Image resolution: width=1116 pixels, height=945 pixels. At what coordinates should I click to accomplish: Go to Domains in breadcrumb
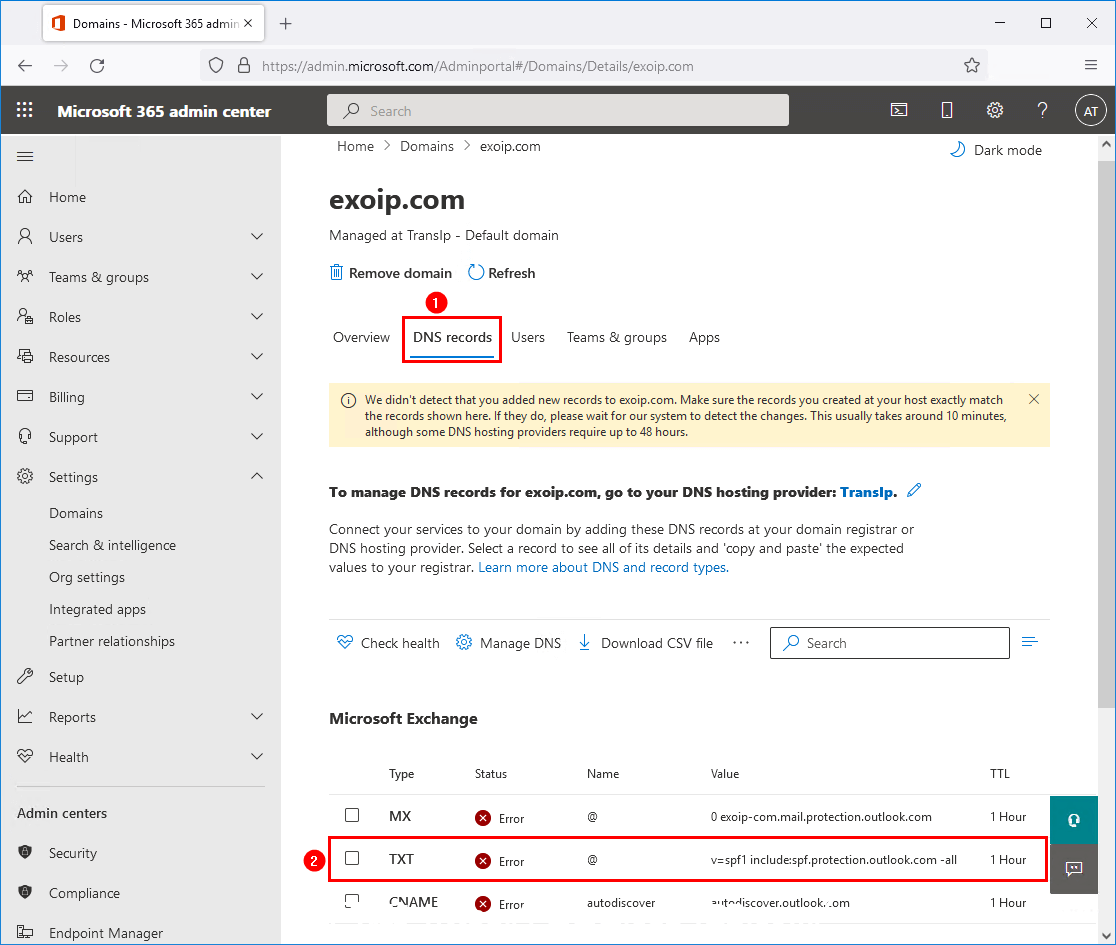tap(426, 146)
